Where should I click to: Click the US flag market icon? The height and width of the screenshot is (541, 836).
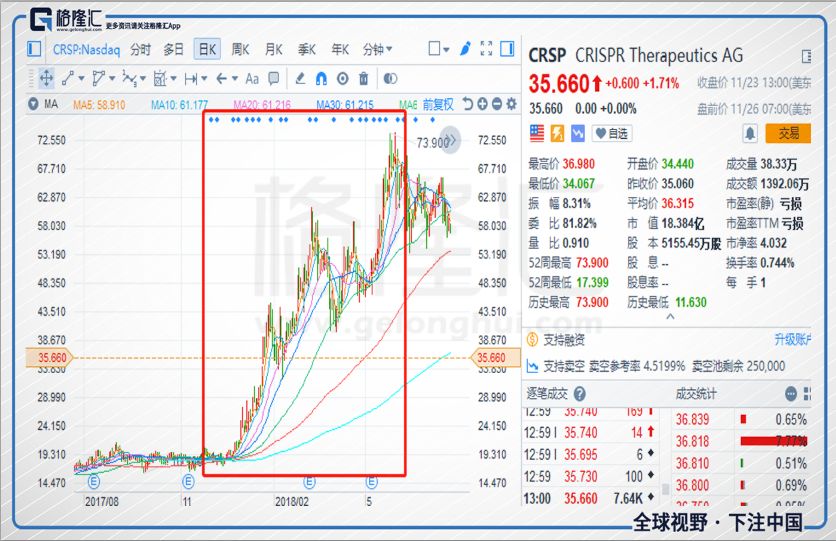pos(537,133)
